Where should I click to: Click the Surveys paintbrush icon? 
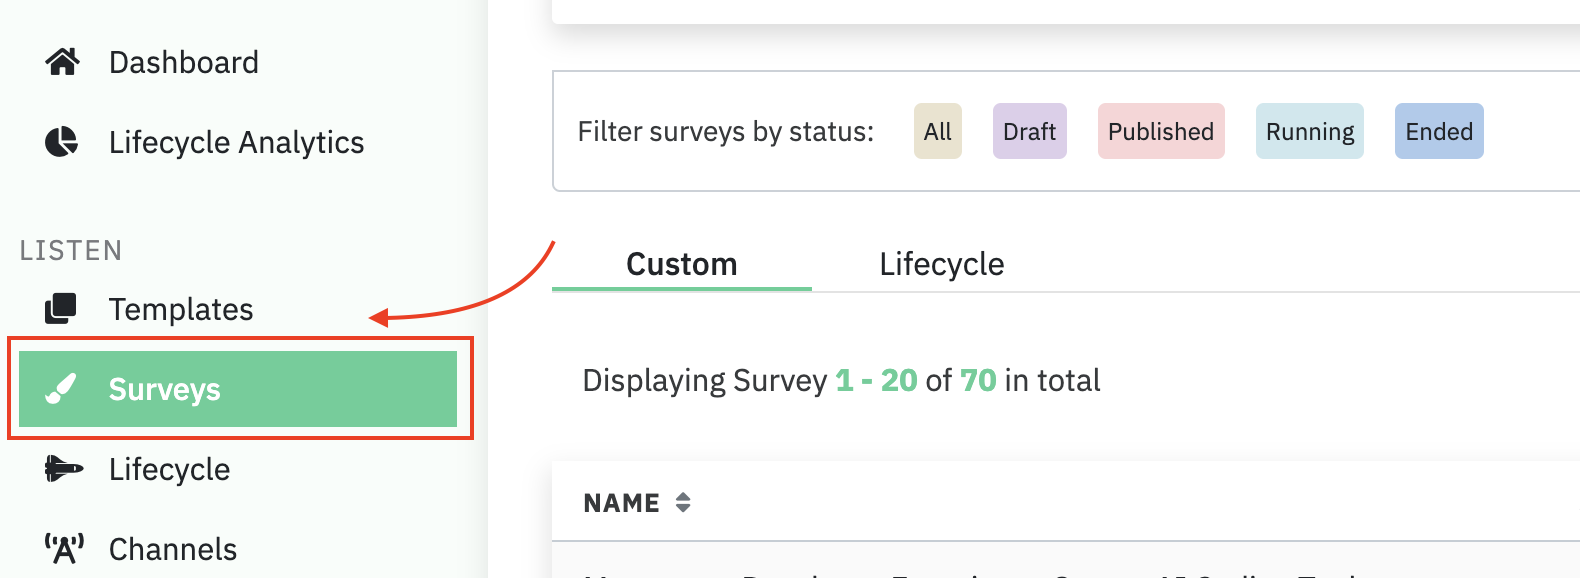(x=61, y=389)
